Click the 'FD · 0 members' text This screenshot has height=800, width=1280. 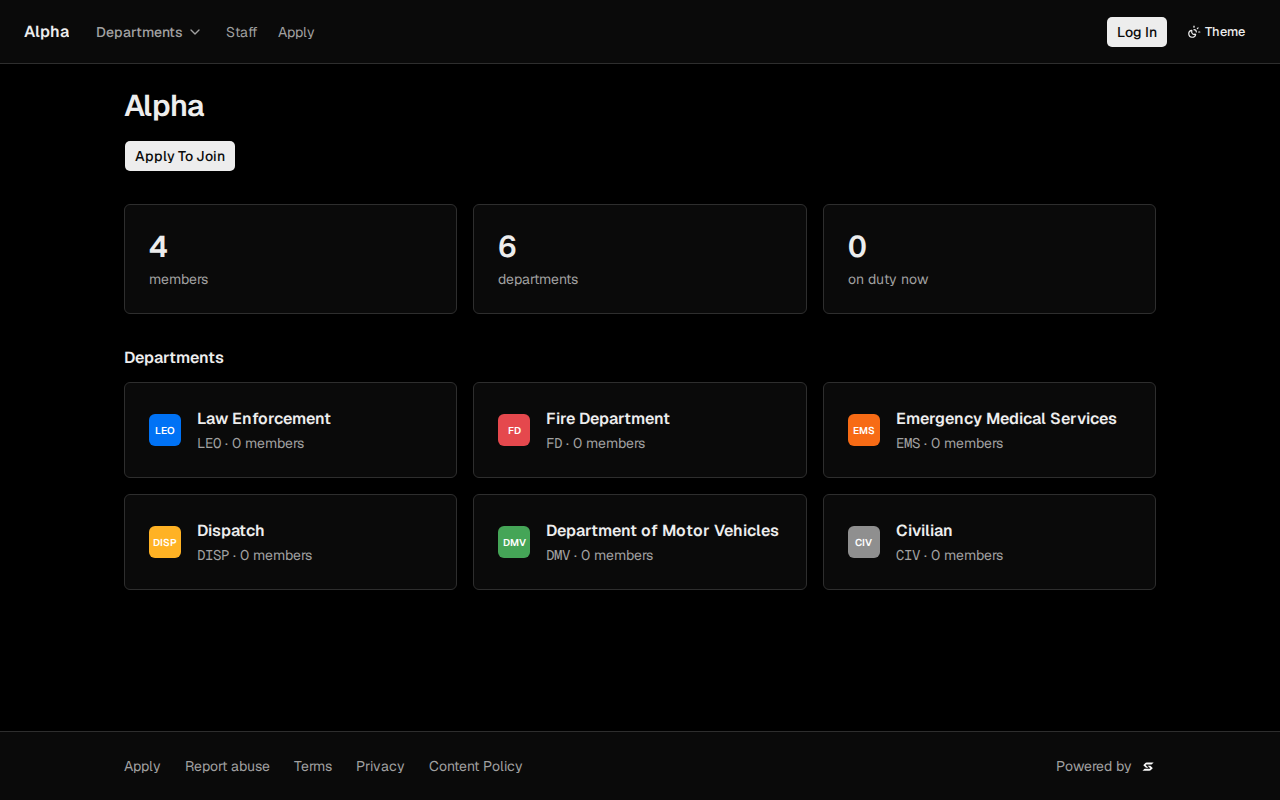596,443
